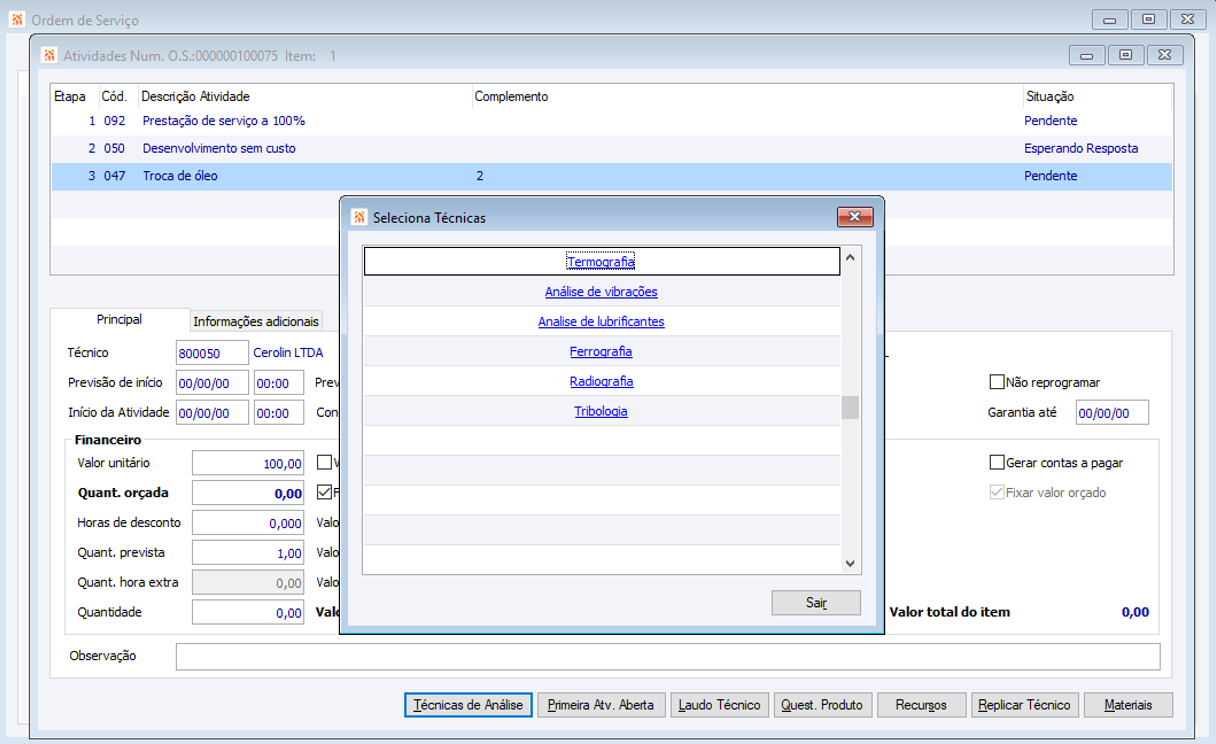The image size is (1216, 744).
Task: Click the Ordem de Serviço window app icon
Action: [17, 19]
